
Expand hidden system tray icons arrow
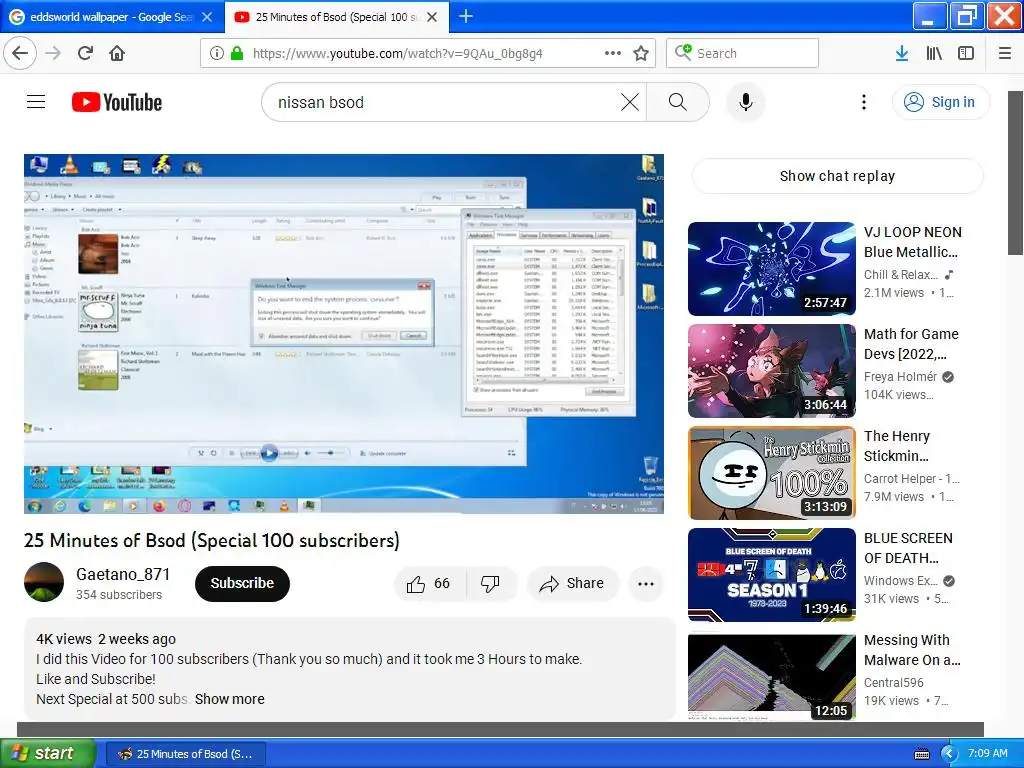[x=949, y=754]
